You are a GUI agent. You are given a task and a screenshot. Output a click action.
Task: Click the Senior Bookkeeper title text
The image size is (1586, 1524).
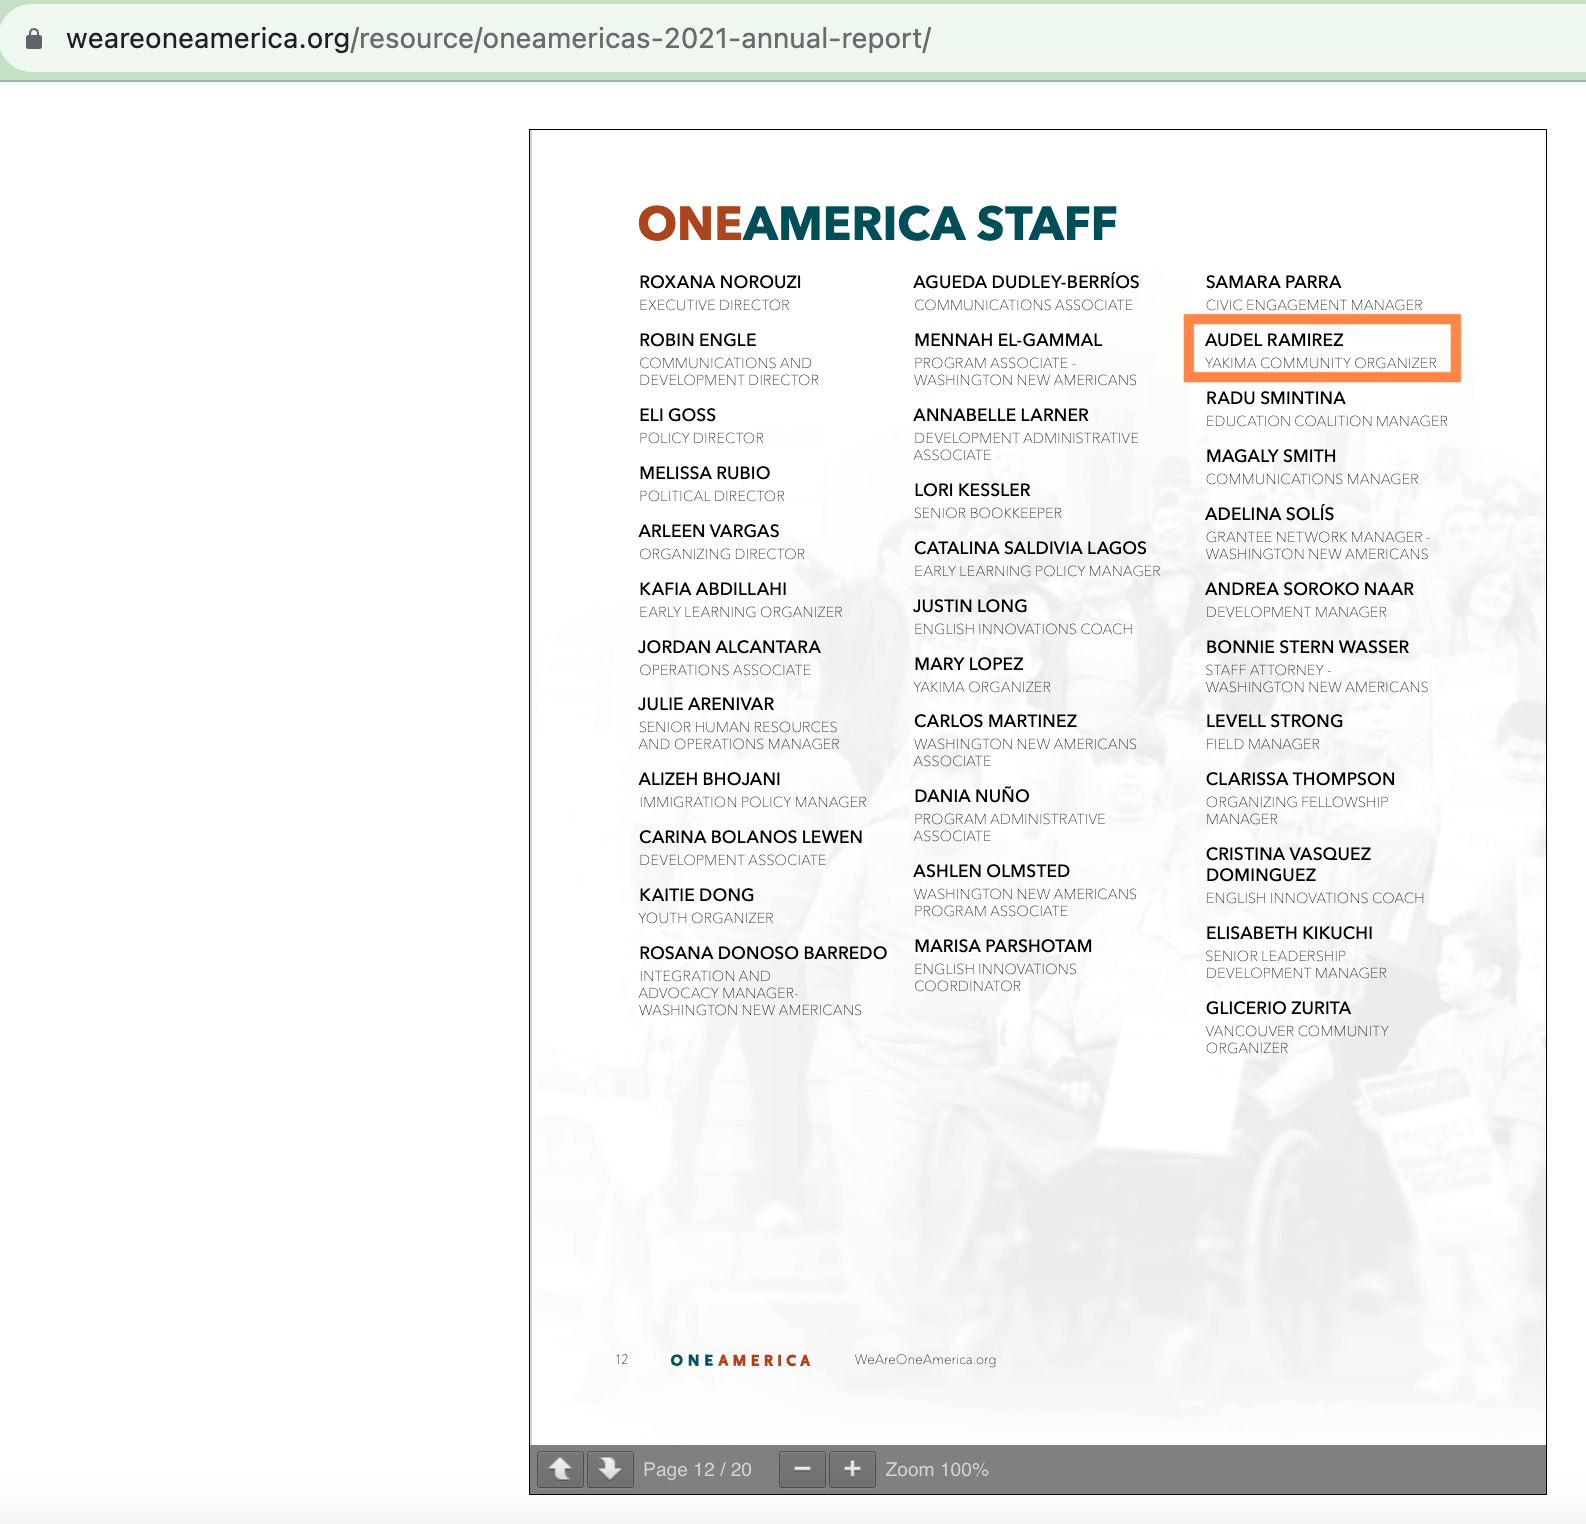[987, 513]
